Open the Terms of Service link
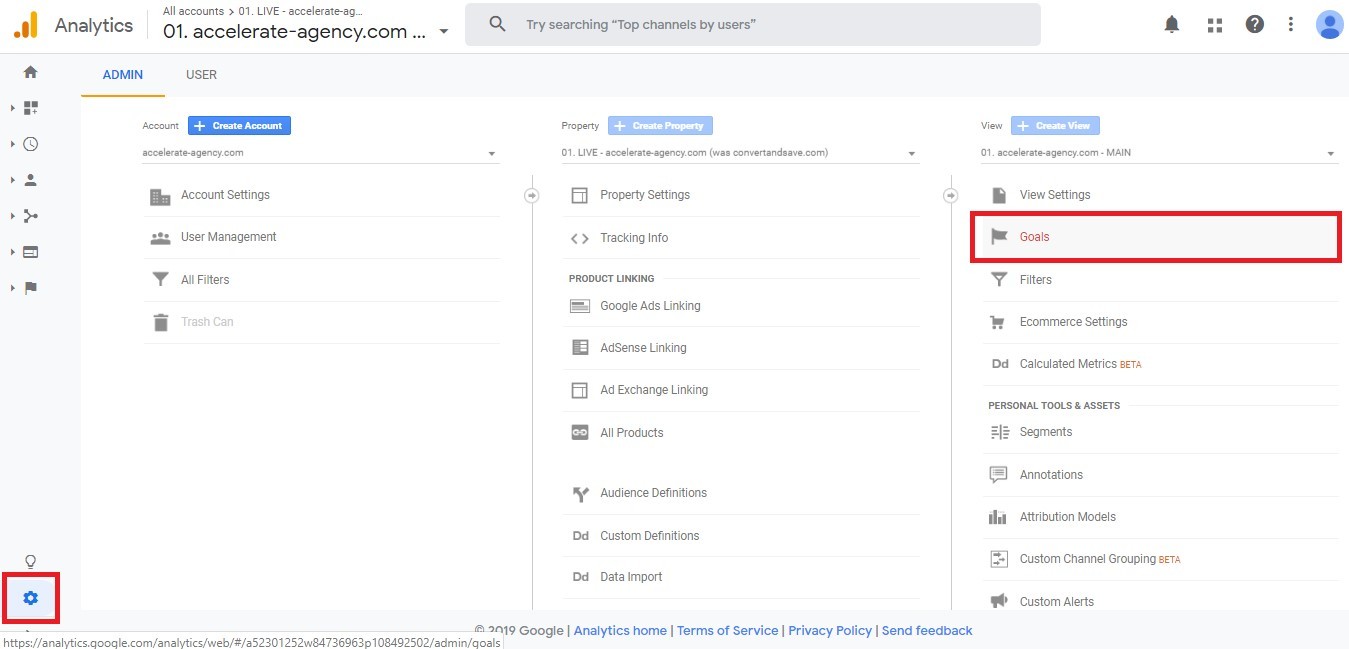1349x649 pixels. pyautogui.click(x=727, y=631)
